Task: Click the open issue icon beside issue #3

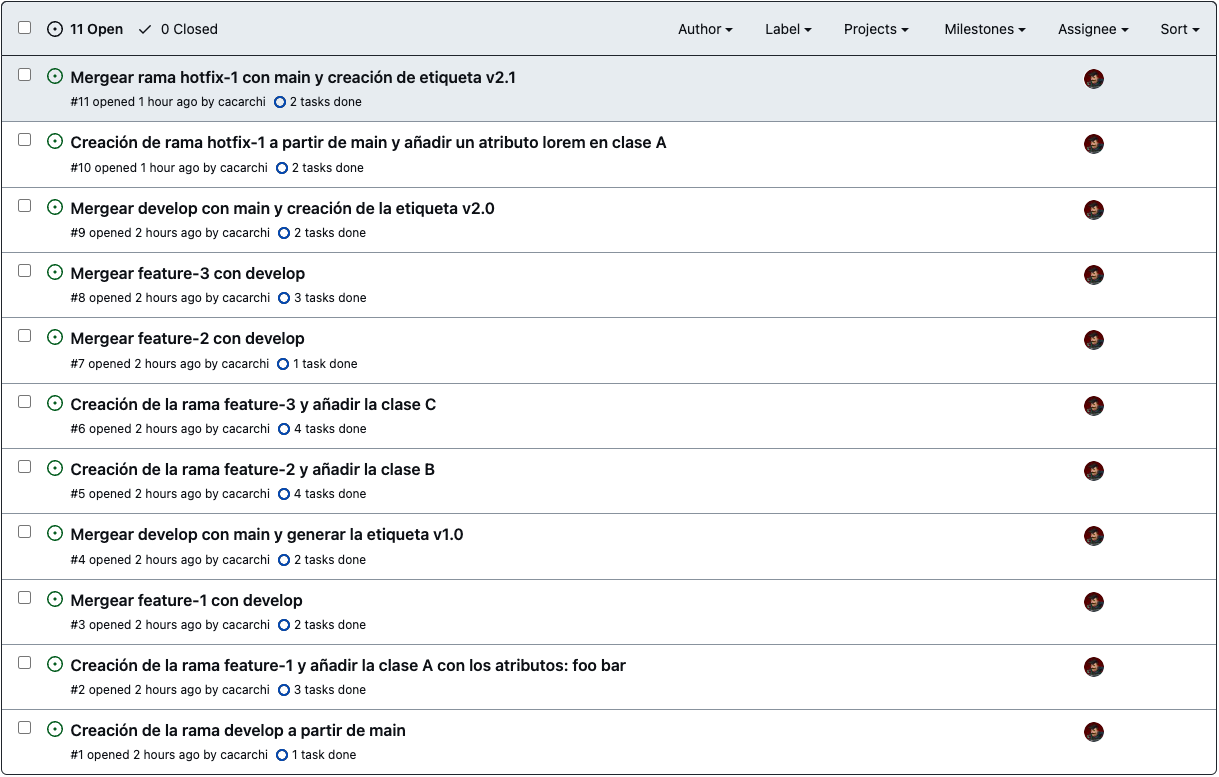Action: pyautogui.click(x=55, y=599)
